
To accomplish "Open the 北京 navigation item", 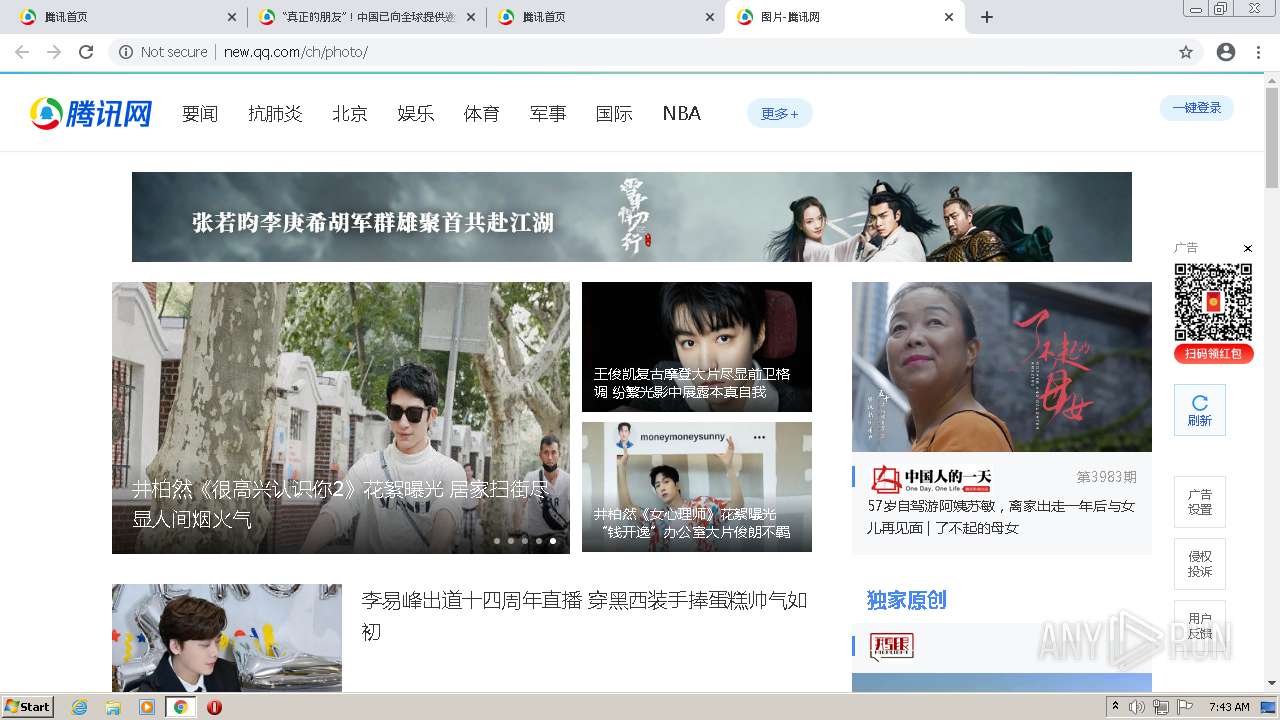I will pyautogui.click(x=350, y=113).
